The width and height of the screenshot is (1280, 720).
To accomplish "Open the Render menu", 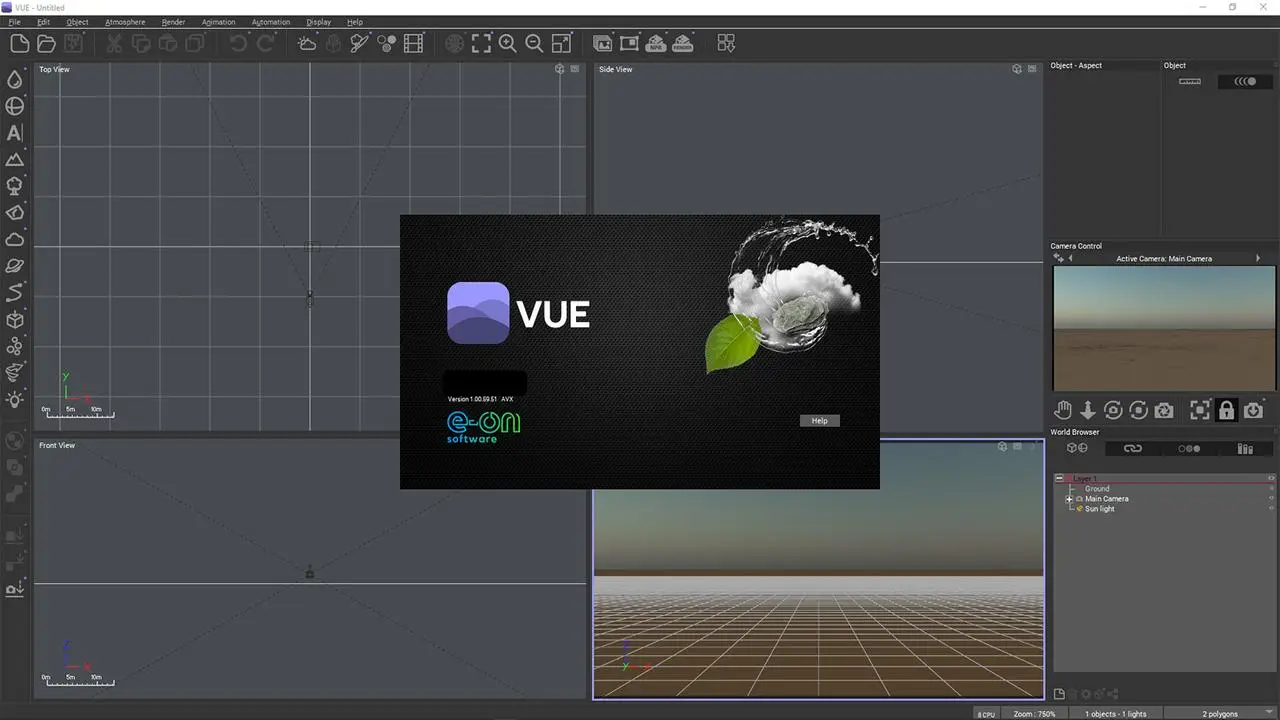I will tap(173, 22).
